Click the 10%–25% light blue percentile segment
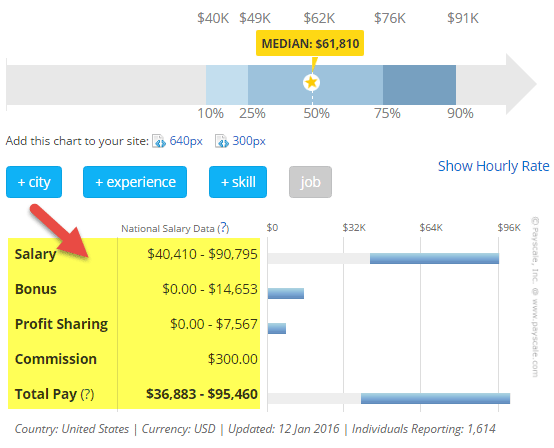This screenshot has height=448, width=554. click(227, 85)
